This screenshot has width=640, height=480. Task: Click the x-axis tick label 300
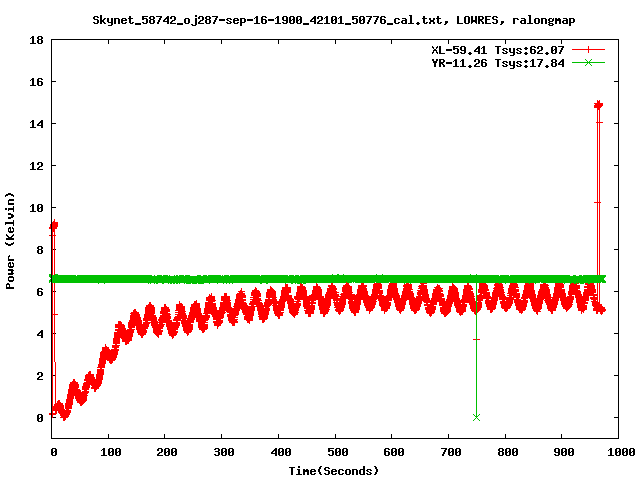(224, 452)
